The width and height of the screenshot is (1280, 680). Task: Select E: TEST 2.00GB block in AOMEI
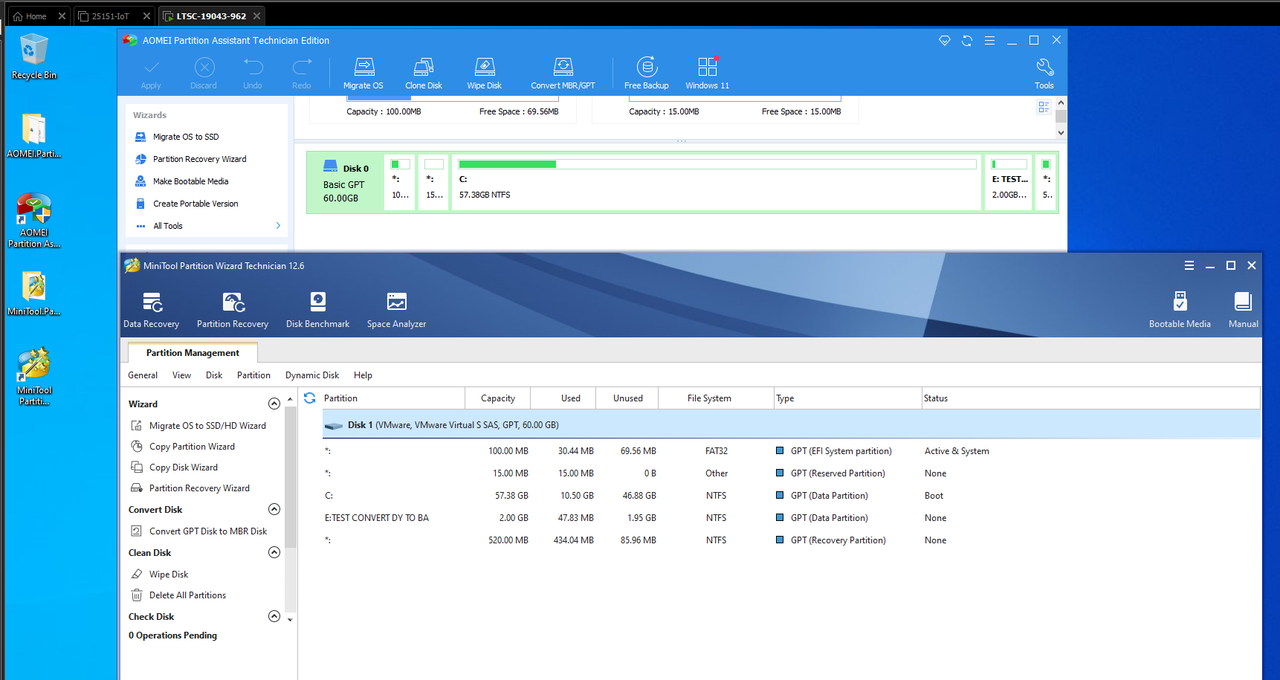click(1009, 182)
